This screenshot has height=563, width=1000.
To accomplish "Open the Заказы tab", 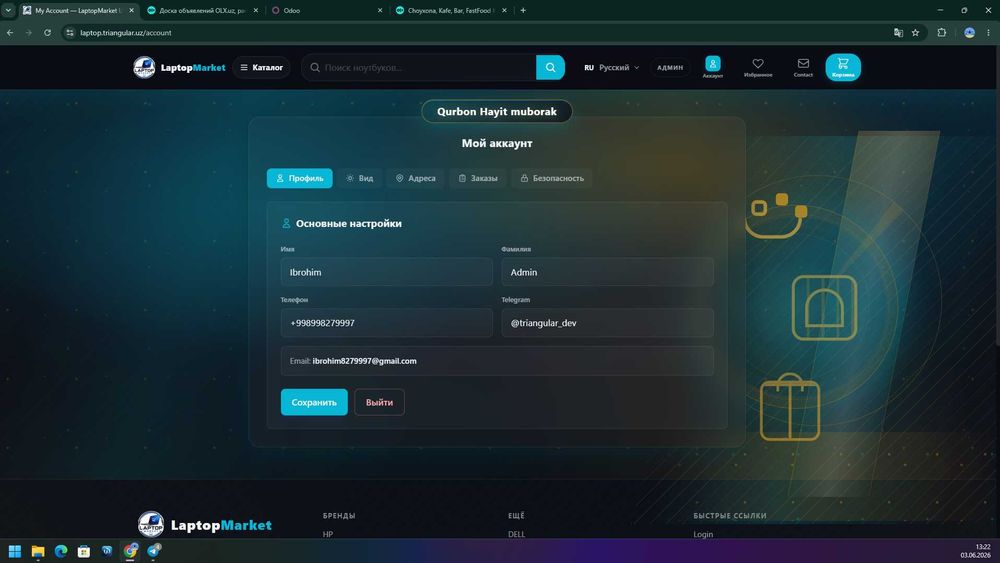I will click(x=478, y=178).
